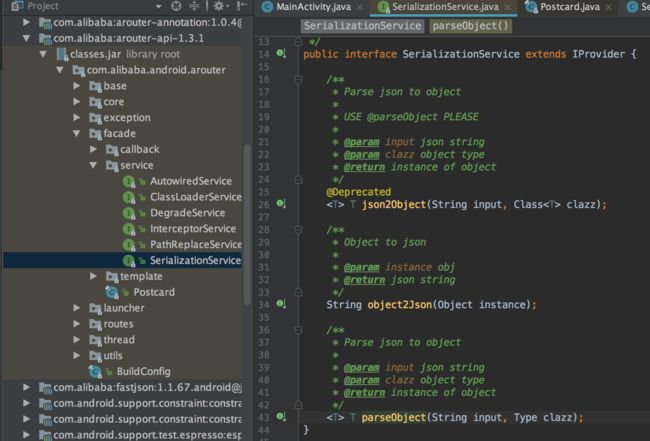Expand the core package
Image resolution: width=650 pixels, height=441 pixels.
tap(76, 102)
